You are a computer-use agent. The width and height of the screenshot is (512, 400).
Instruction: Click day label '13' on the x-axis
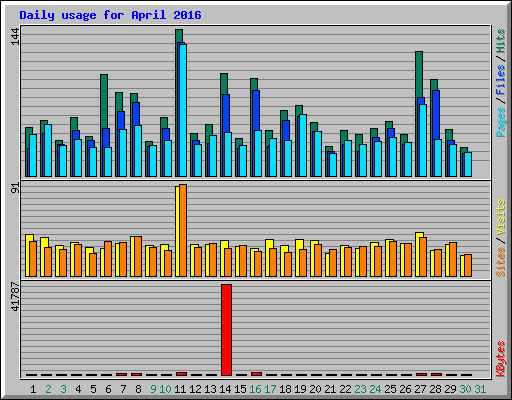point(210,389)
